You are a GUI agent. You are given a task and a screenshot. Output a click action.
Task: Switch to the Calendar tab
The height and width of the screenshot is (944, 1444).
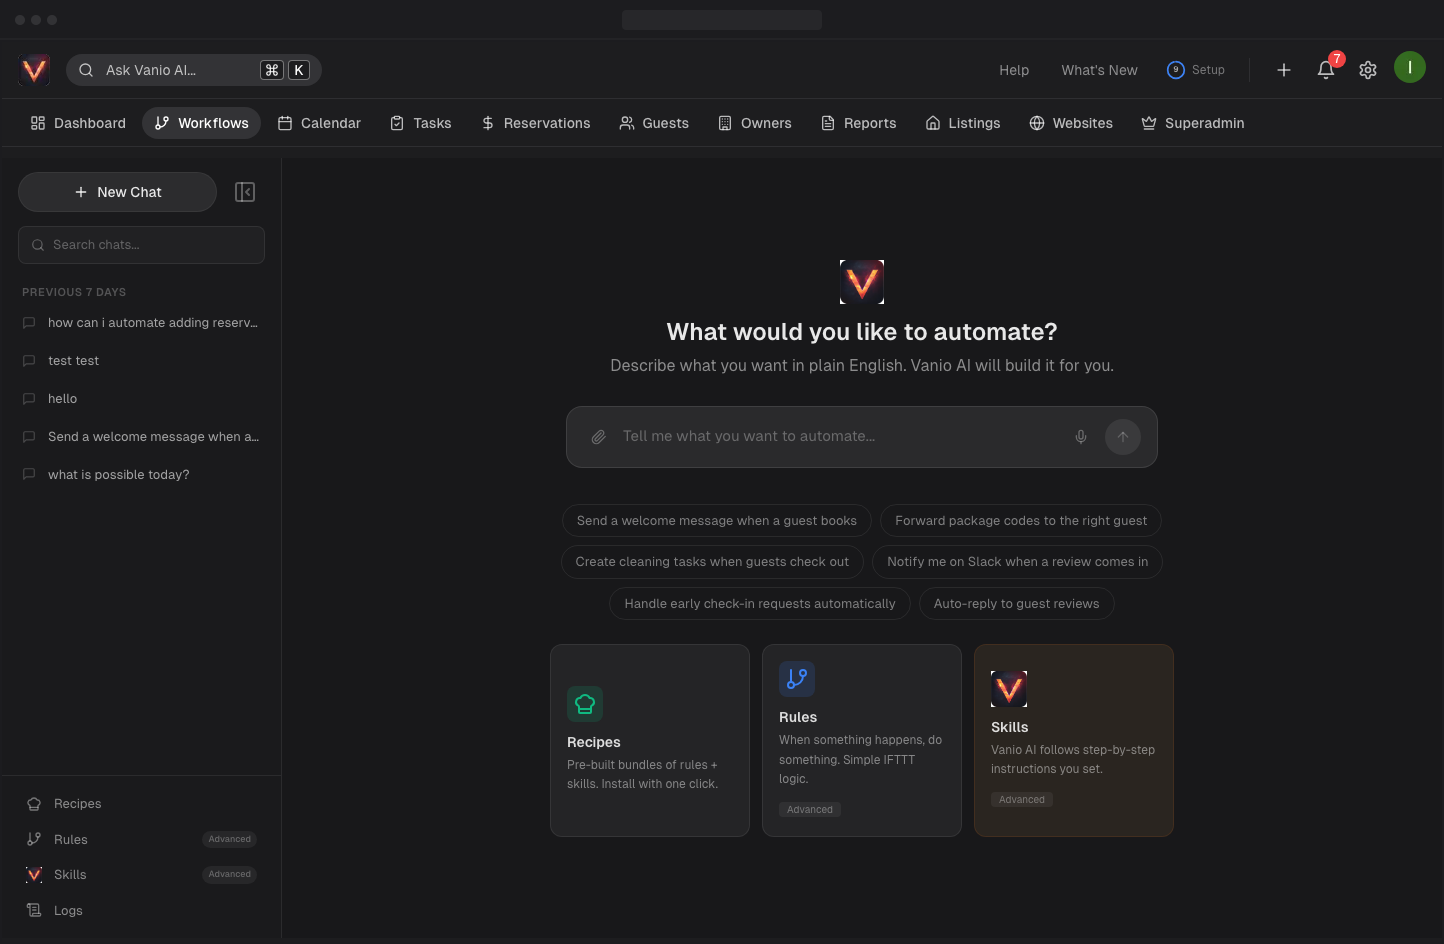click(x=319, y=123)
